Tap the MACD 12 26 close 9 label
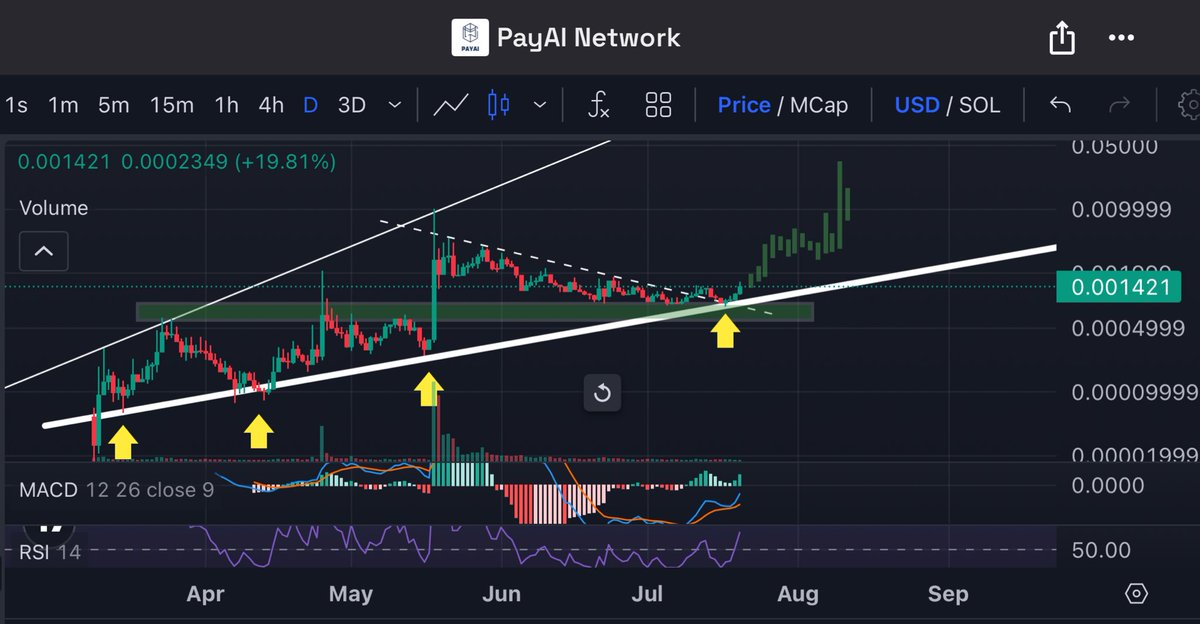 pos(117,490)
